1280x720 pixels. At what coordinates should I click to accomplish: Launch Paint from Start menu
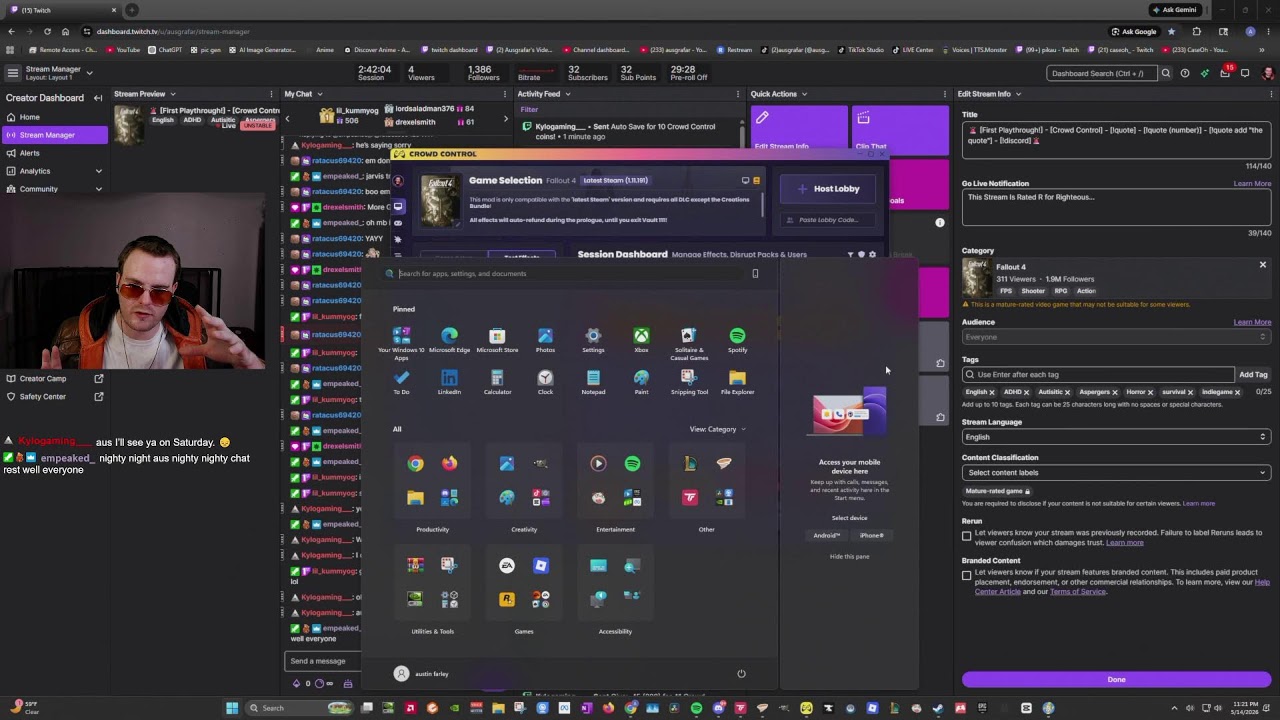point(641,381)
